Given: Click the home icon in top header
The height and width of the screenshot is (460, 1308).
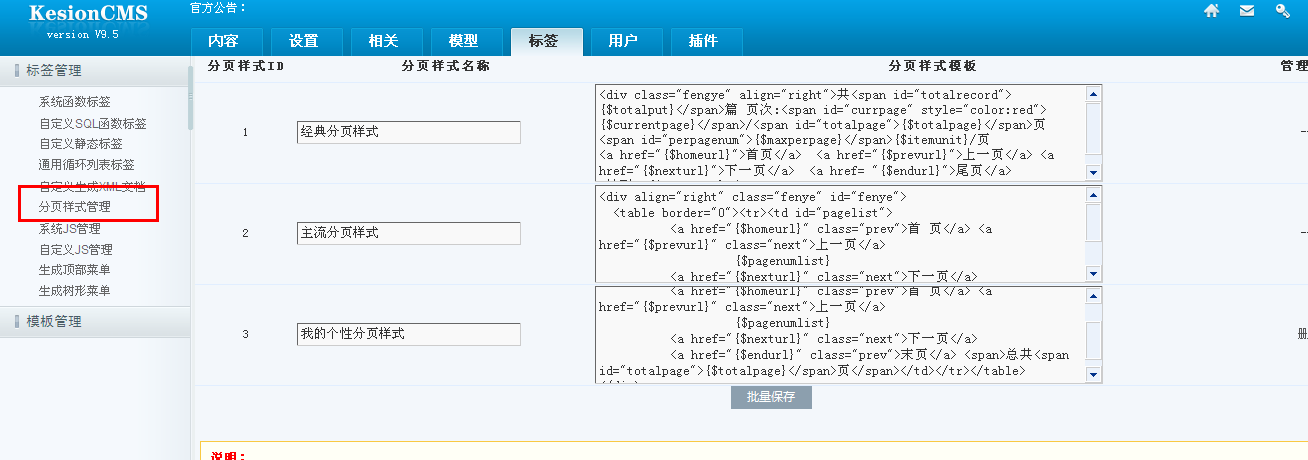Looking at the screenshot, I should coord(1211,11).
